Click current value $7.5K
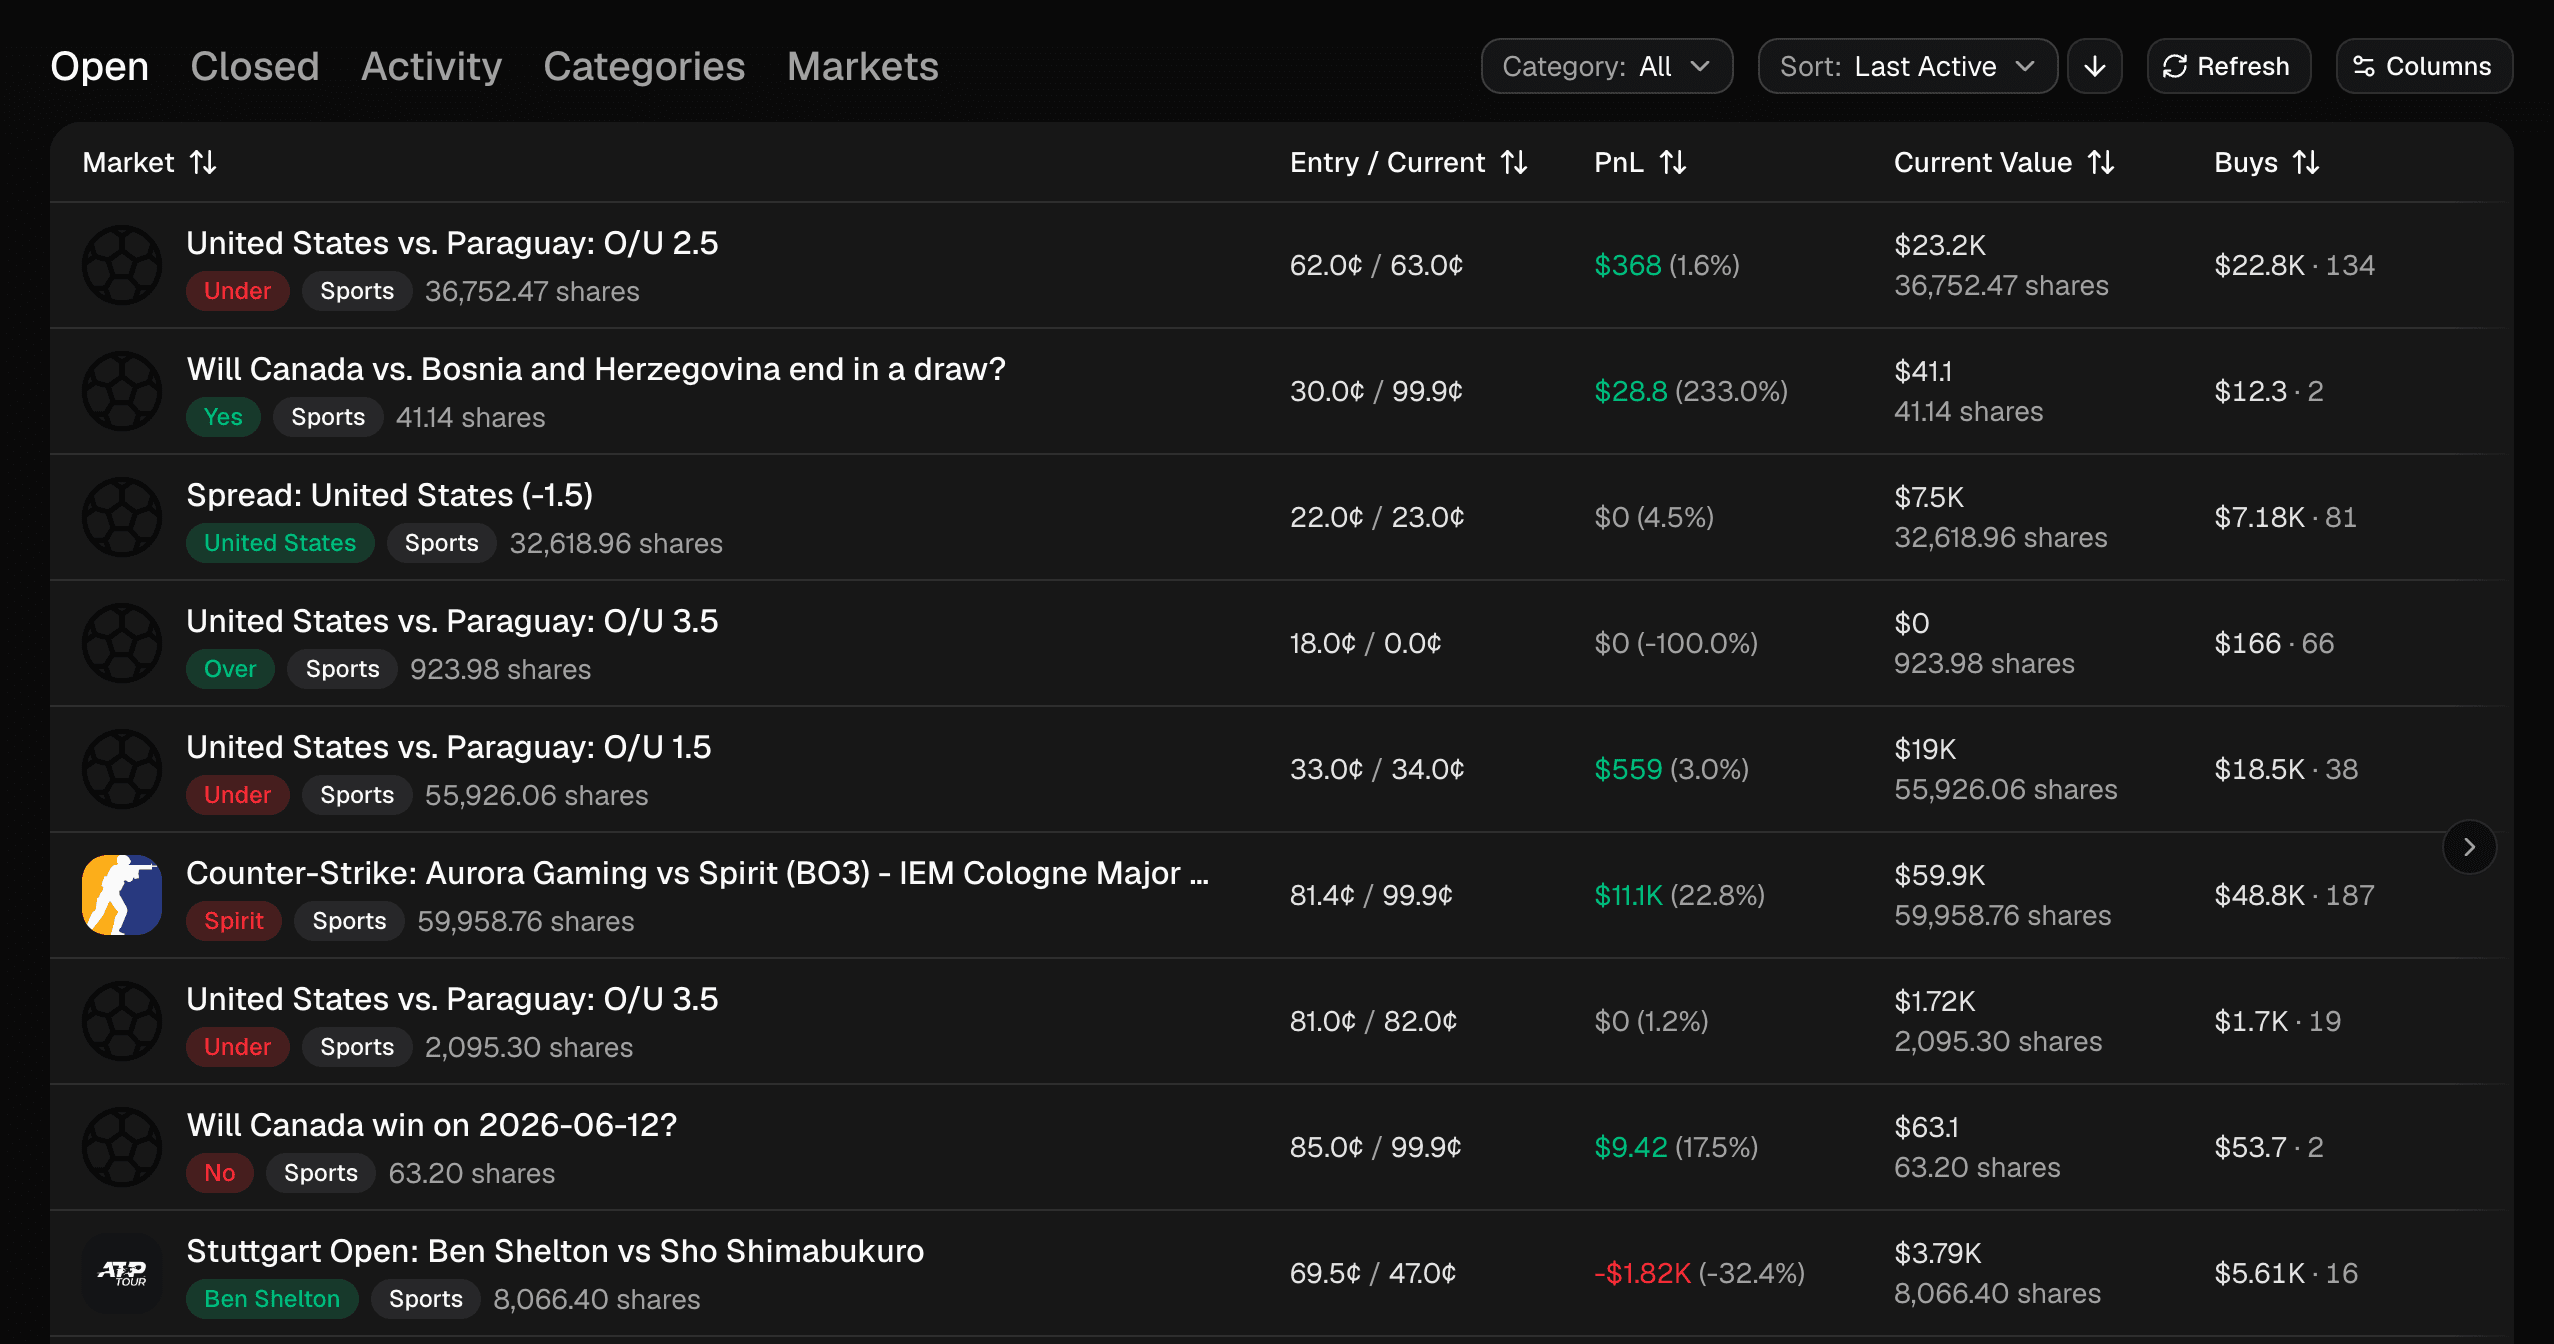Image resolution: width=2554 pixels, height=1344 pixels. point(1929,497)
